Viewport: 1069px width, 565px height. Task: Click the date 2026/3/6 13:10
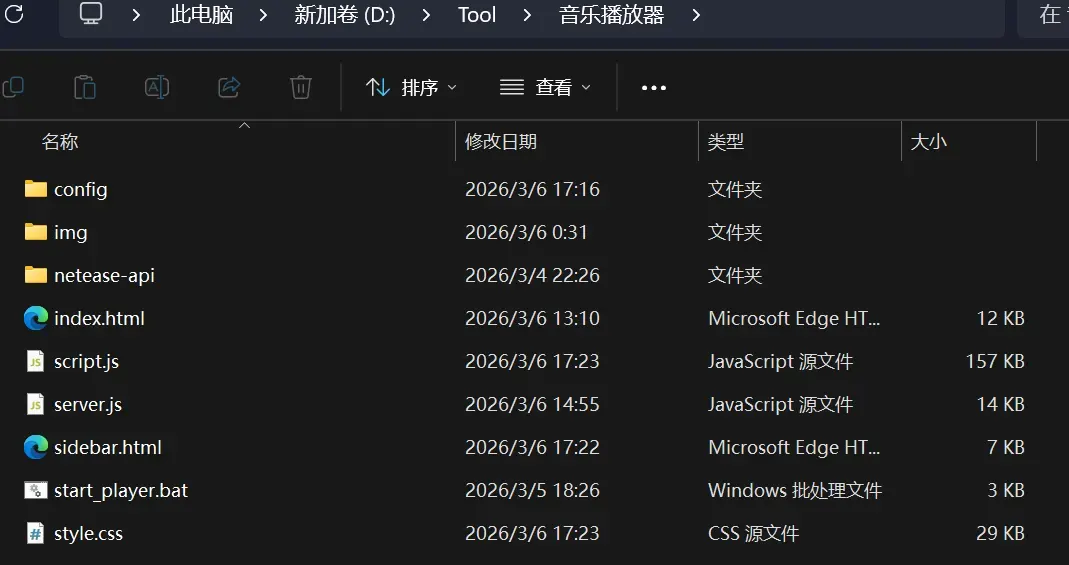coord(532,318)
